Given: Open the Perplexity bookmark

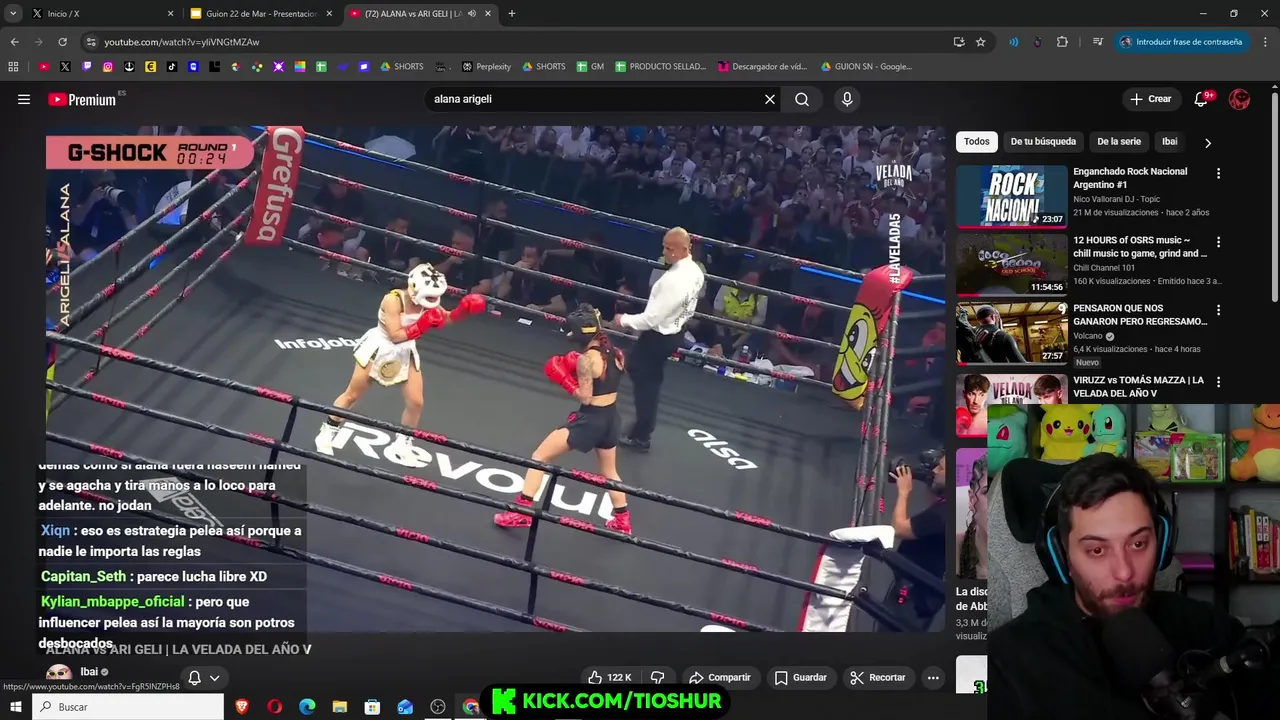Looking at the screenshot, I should click(486, 67).
